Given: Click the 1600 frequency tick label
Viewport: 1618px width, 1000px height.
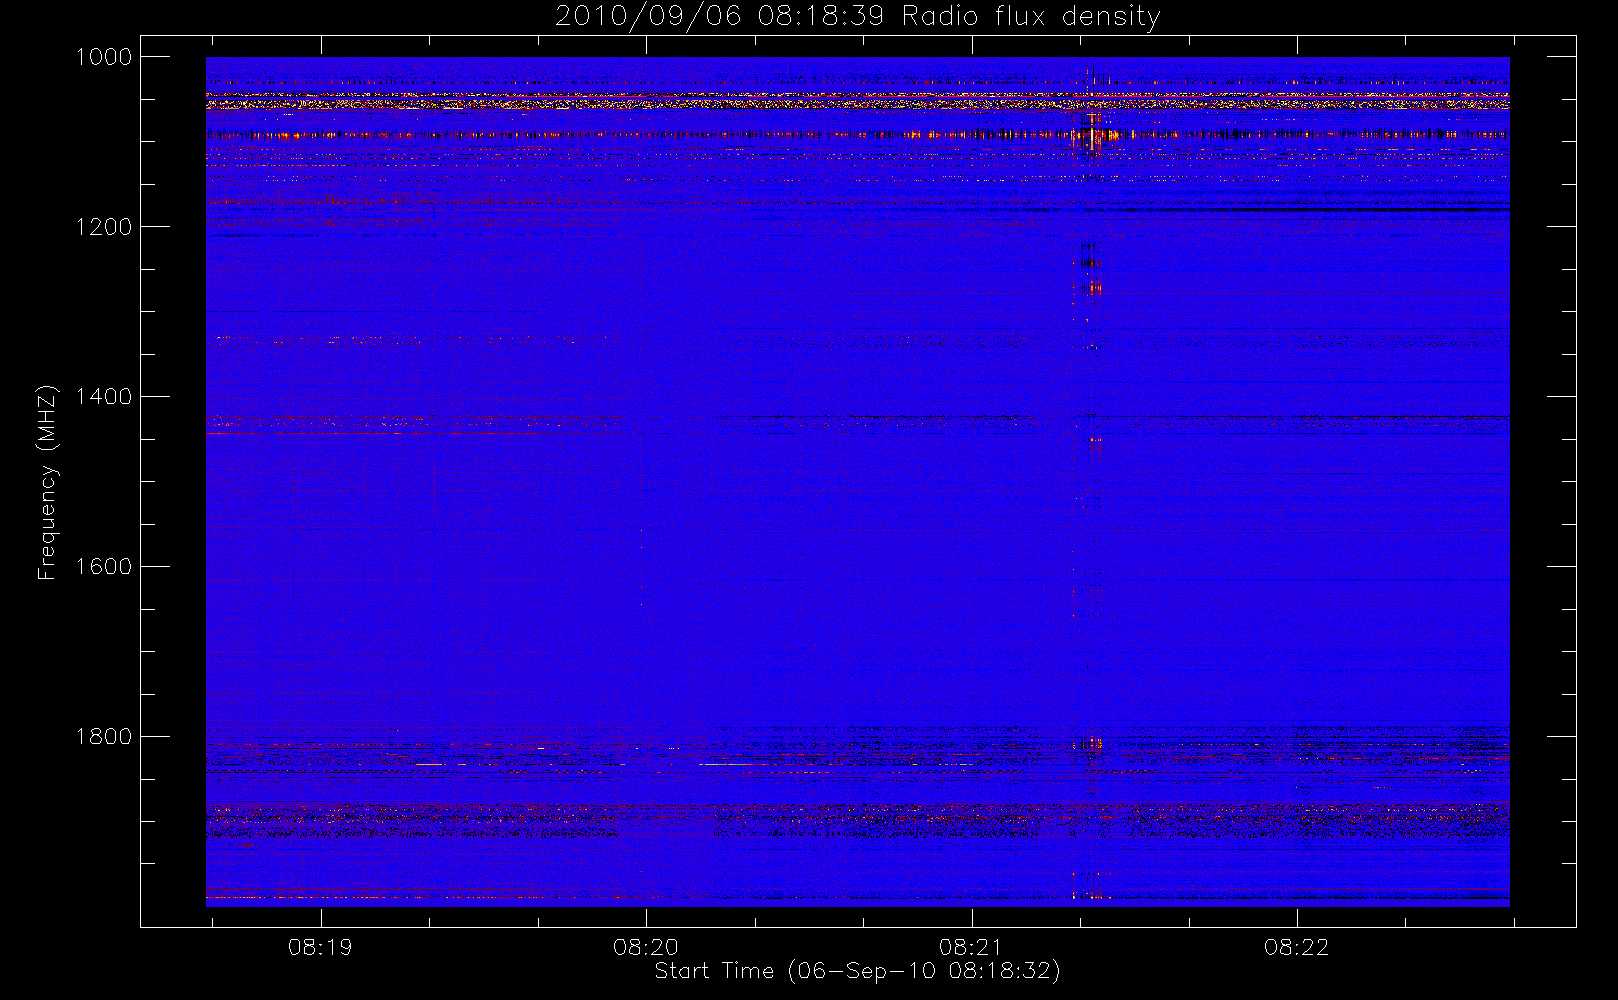Looking at the screenshot, I should [104, 567].
